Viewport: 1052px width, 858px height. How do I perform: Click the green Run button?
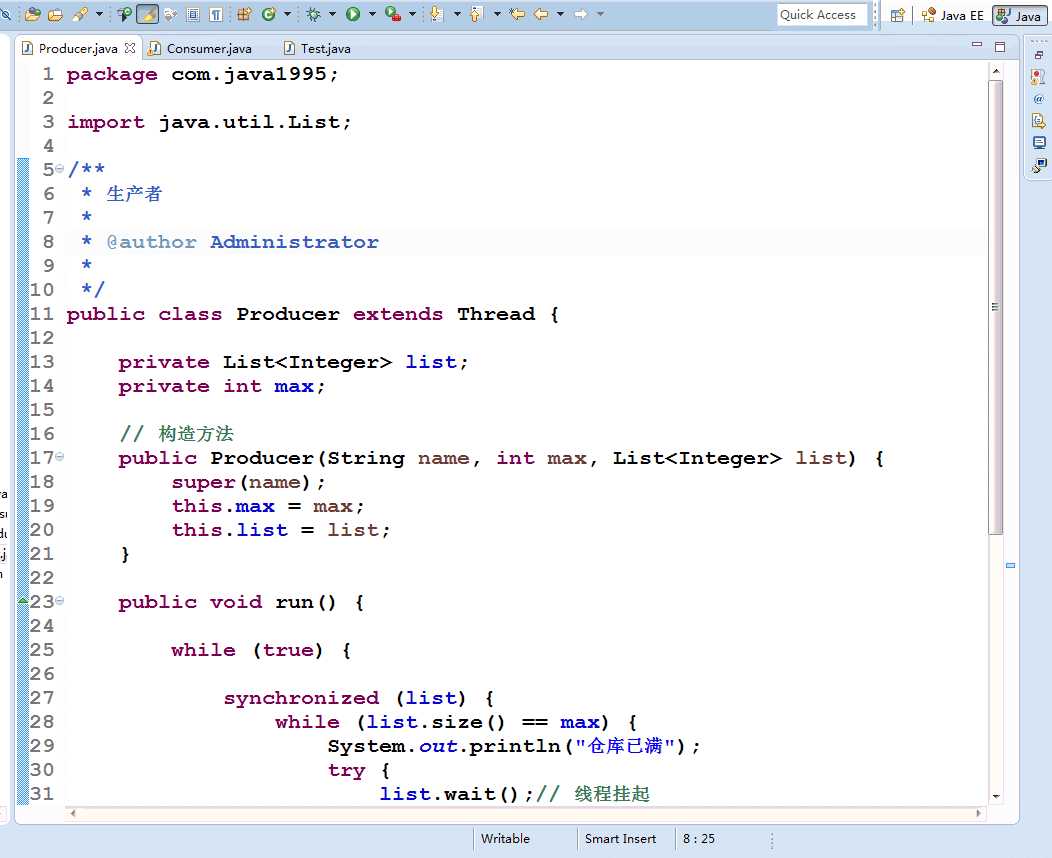(x=353, y=13)
